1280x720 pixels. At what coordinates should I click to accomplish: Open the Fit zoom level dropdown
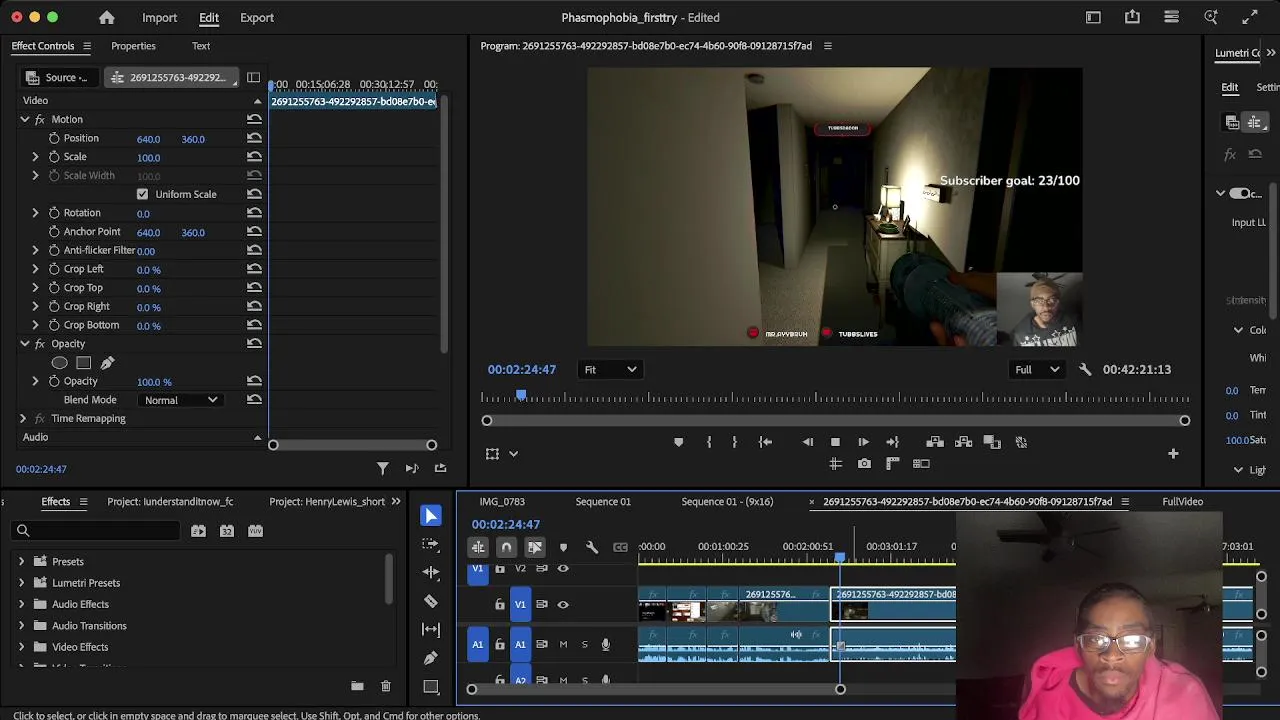[610, 370]
